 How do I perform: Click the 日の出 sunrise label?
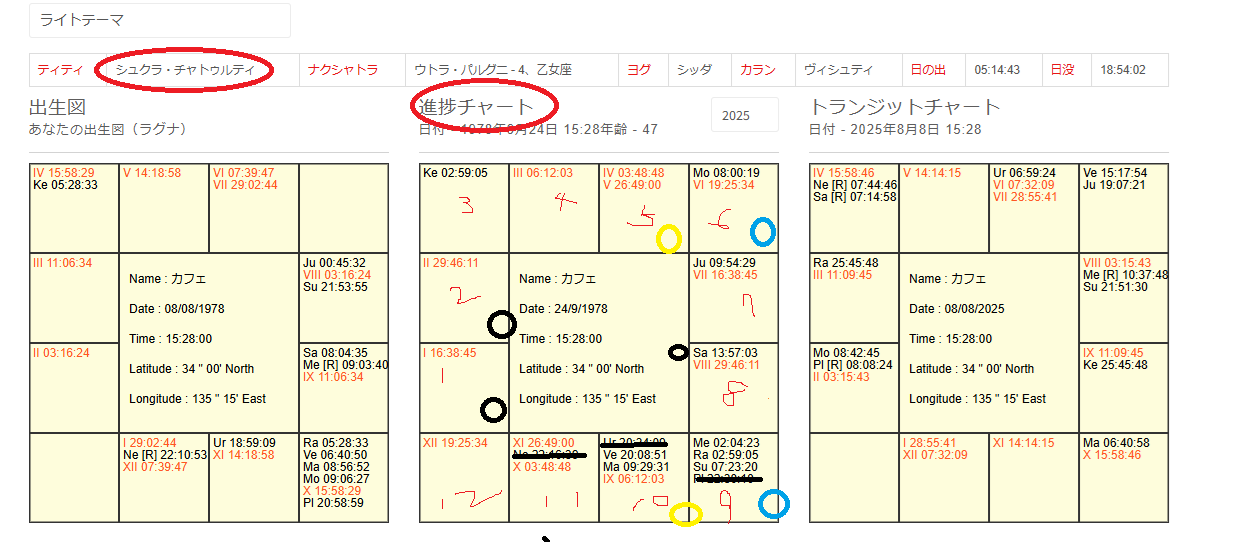point(927,70)
